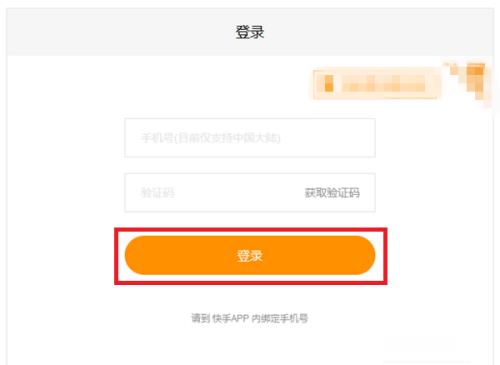This screenshot has height=365, width=500.
Task: Click the small orange icon inside tooltip
Action: pyautogui.click(x=329, y=83)
